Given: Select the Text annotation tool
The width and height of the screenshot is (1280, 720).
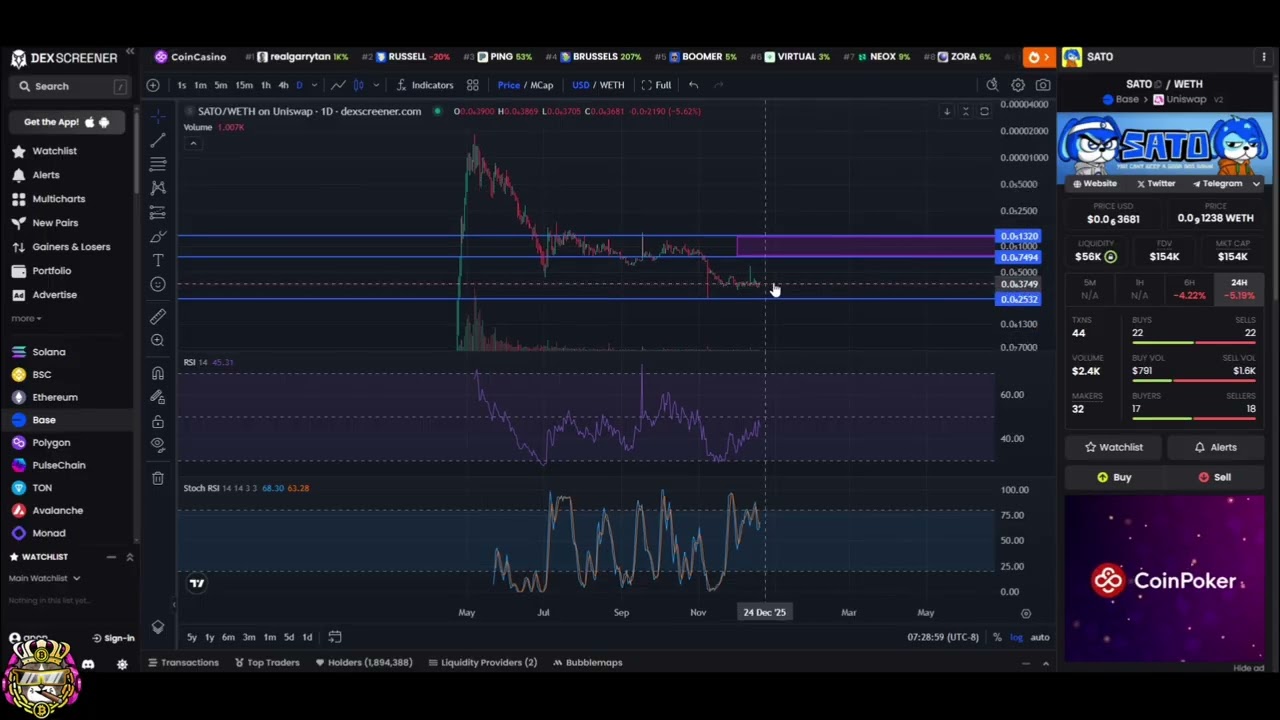Looking at the screenshot, I should tap(157, 260).
